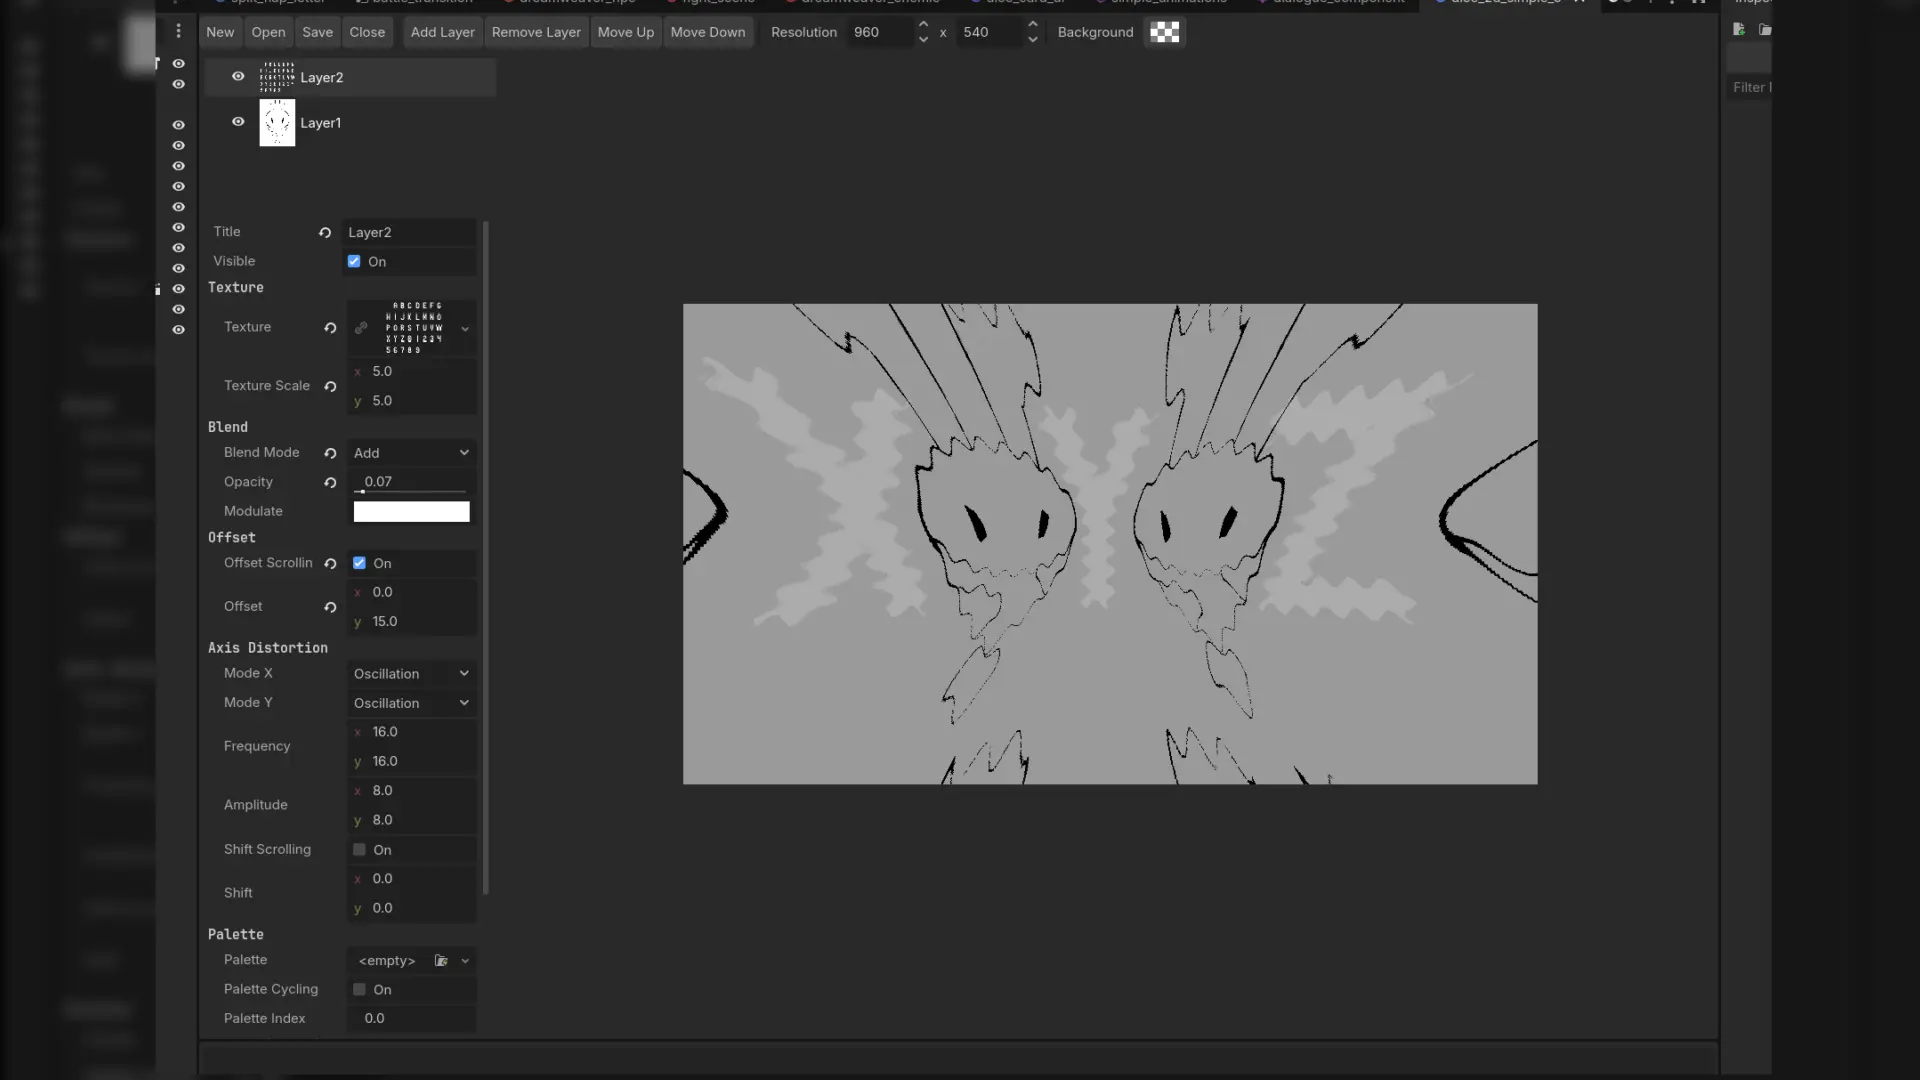This screenshot has width=1920, height=1080.
Task: Click Move Down in the toolbar
Action: (x=708, y=32)
